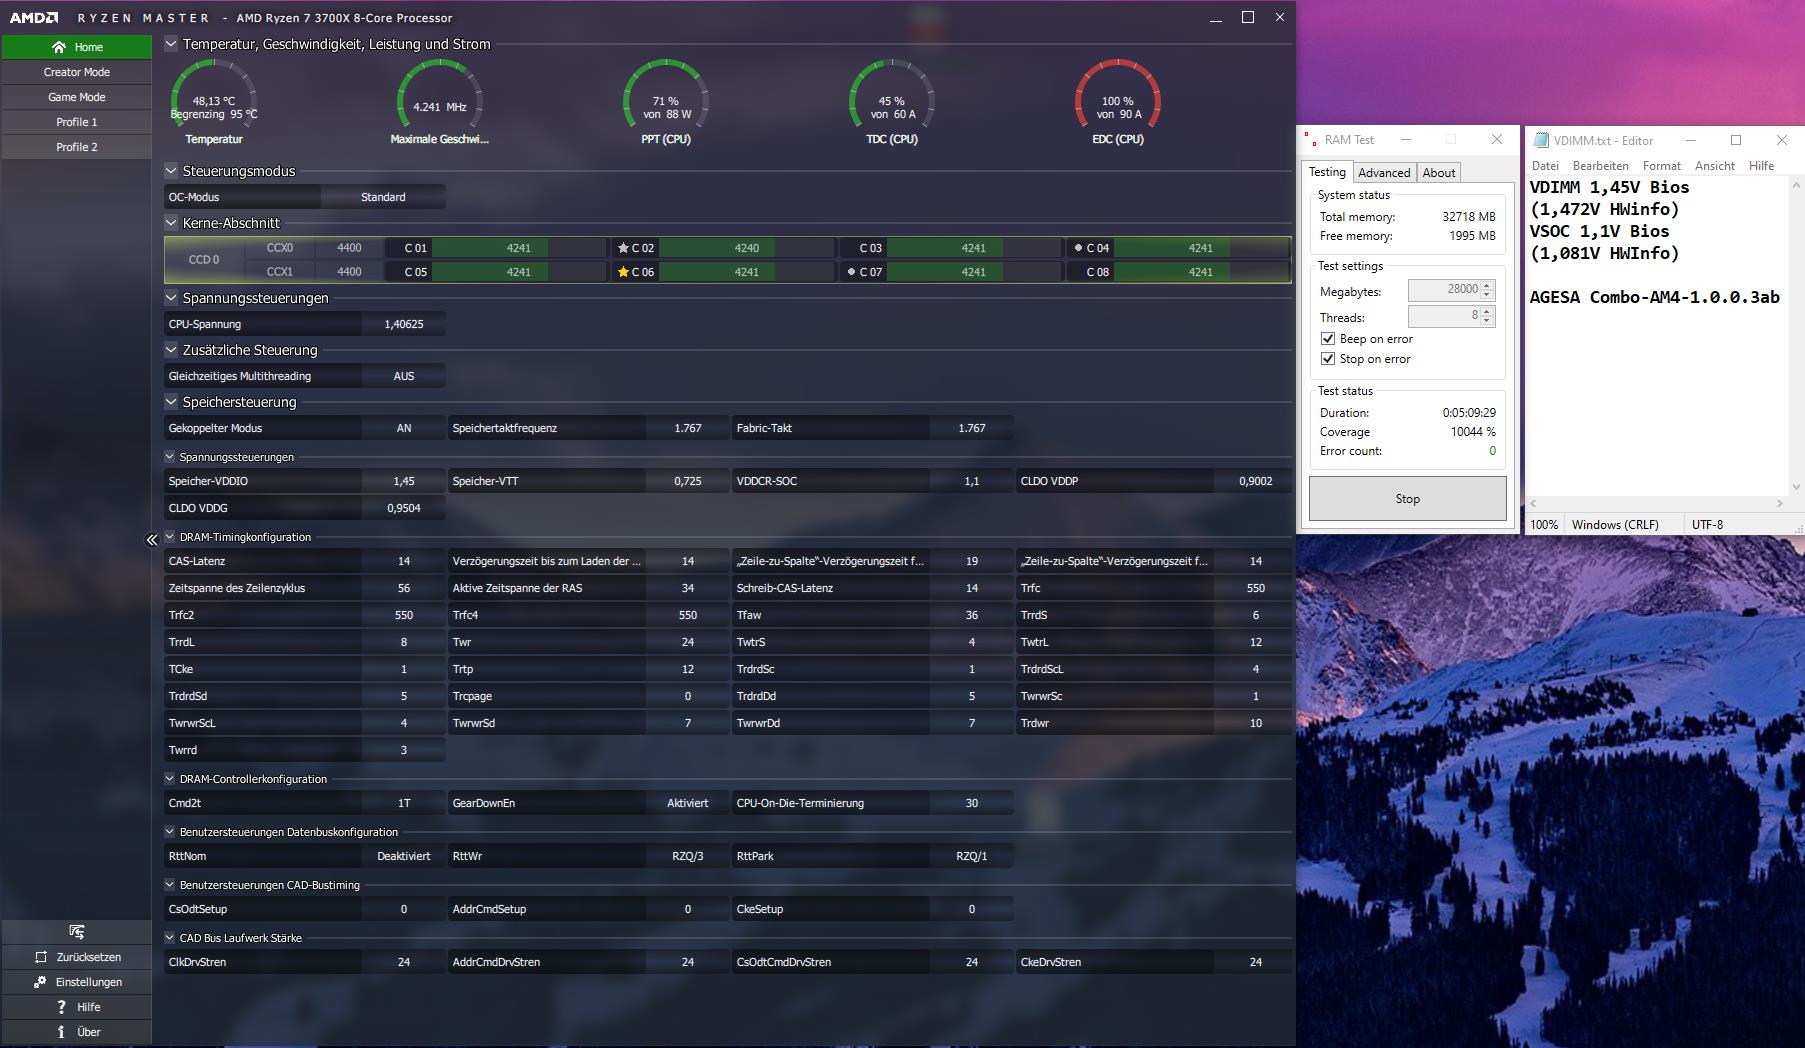This screenshot has width=1805, height=1048.
Task: Open the Datei menu in Editor
Action: [x=1545, y=166]
